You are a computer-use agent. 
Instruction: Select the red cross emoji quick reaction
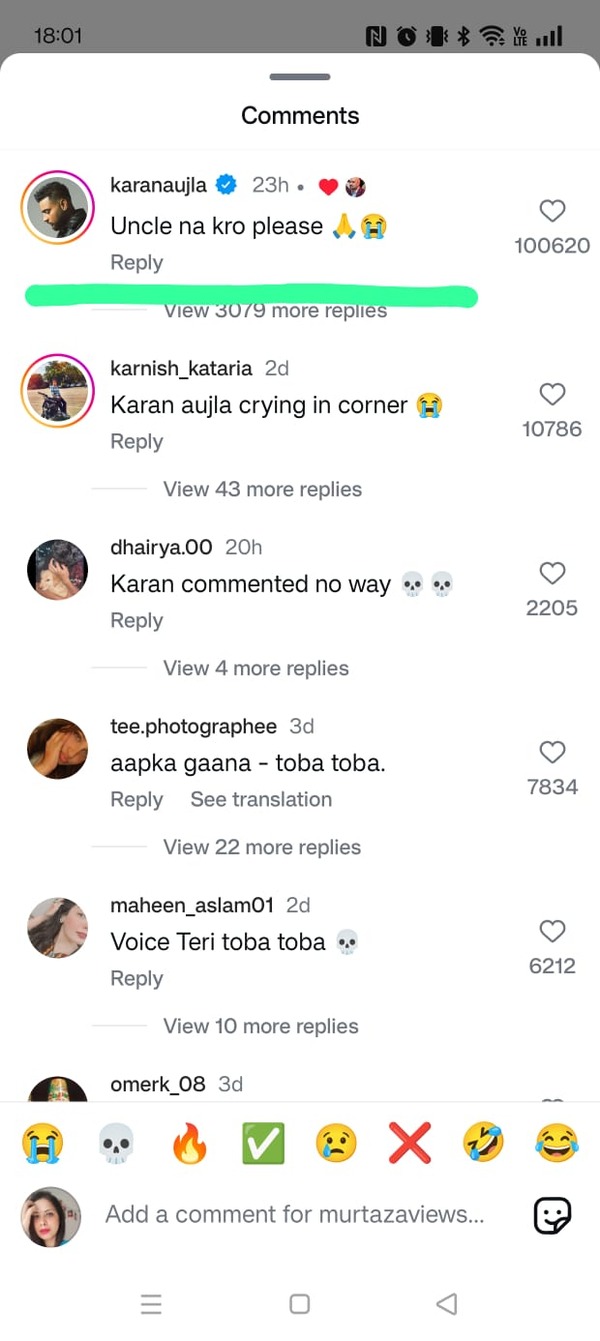(409, 1143)
